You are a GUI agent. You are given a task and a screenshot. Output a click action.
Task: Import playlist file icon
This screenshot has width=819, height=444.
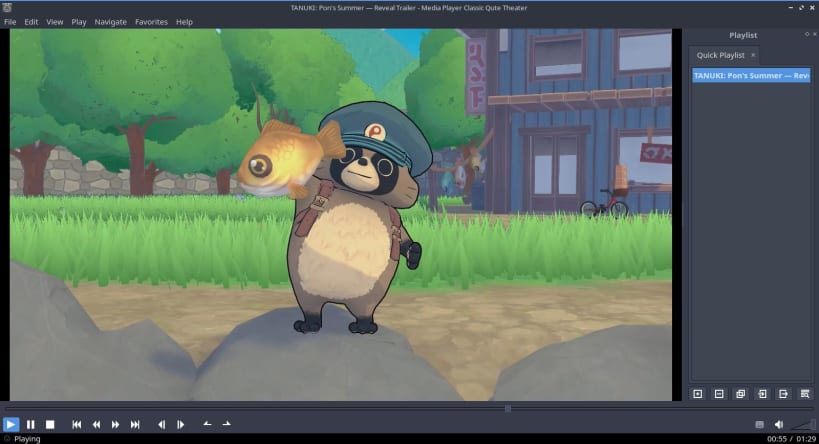click(762, 394)
